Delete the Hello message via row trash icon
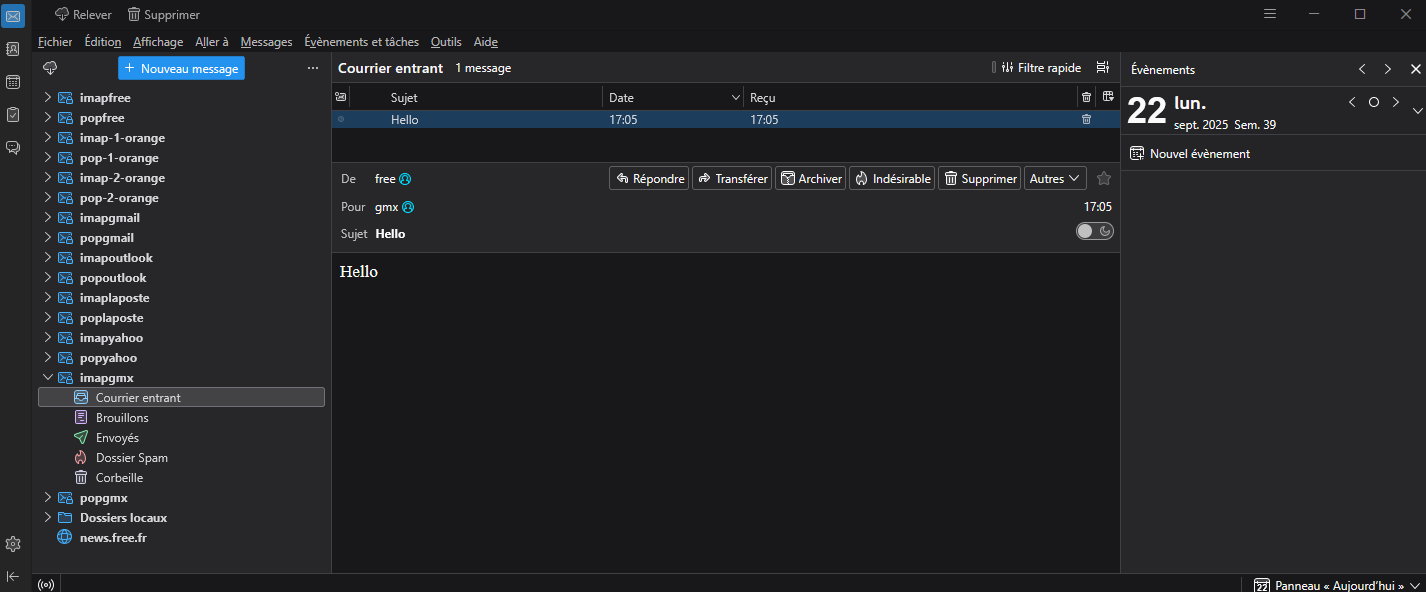The width and height of the screenshot is (1426, 592). pyautogui.click(x=1086, y=120)
